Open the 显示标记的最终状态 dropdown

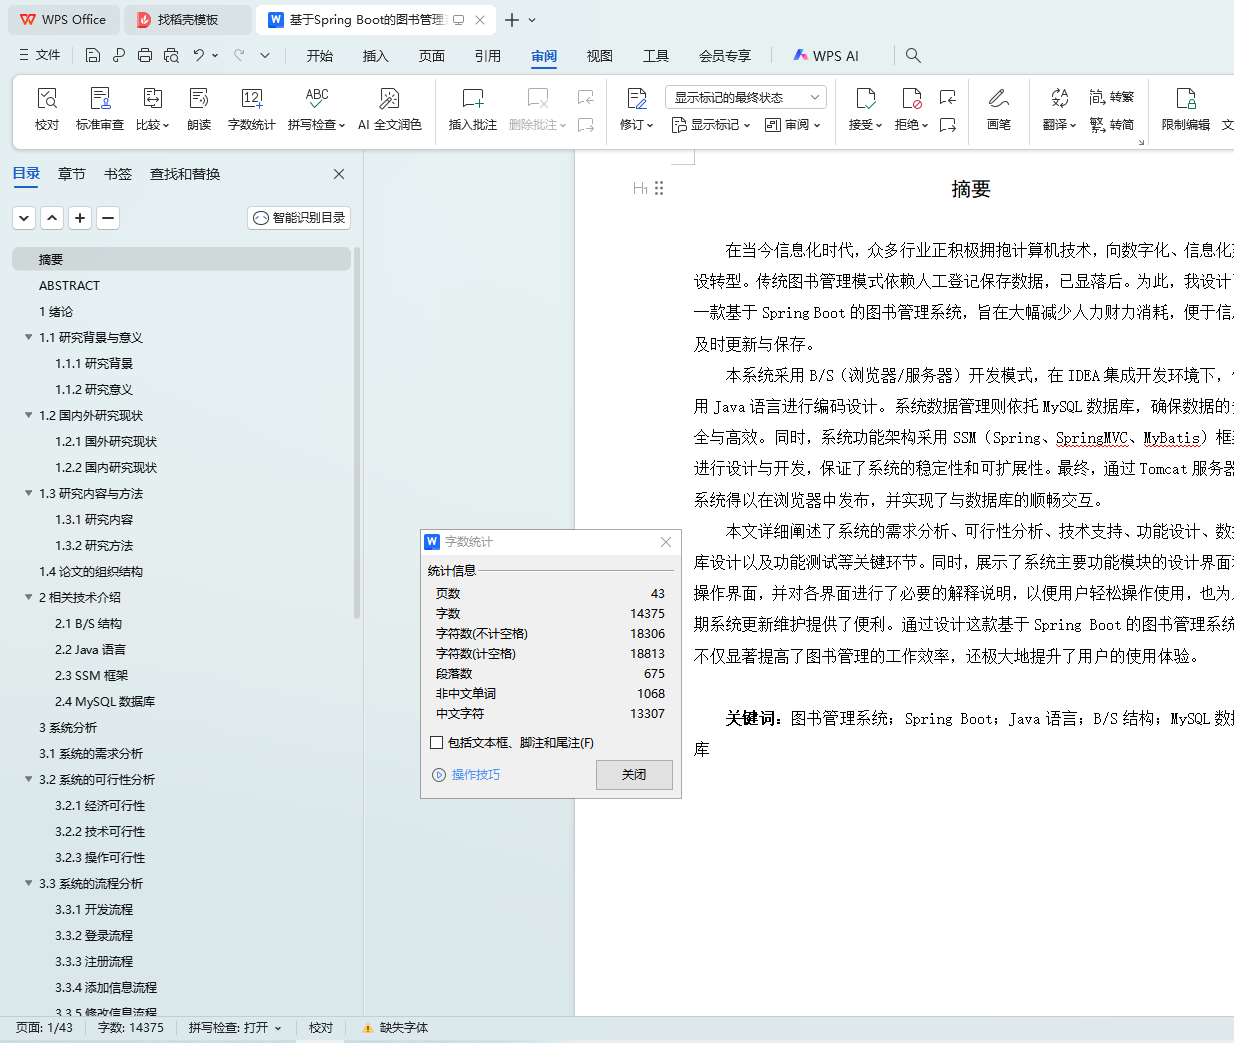[x=746, y=97]
